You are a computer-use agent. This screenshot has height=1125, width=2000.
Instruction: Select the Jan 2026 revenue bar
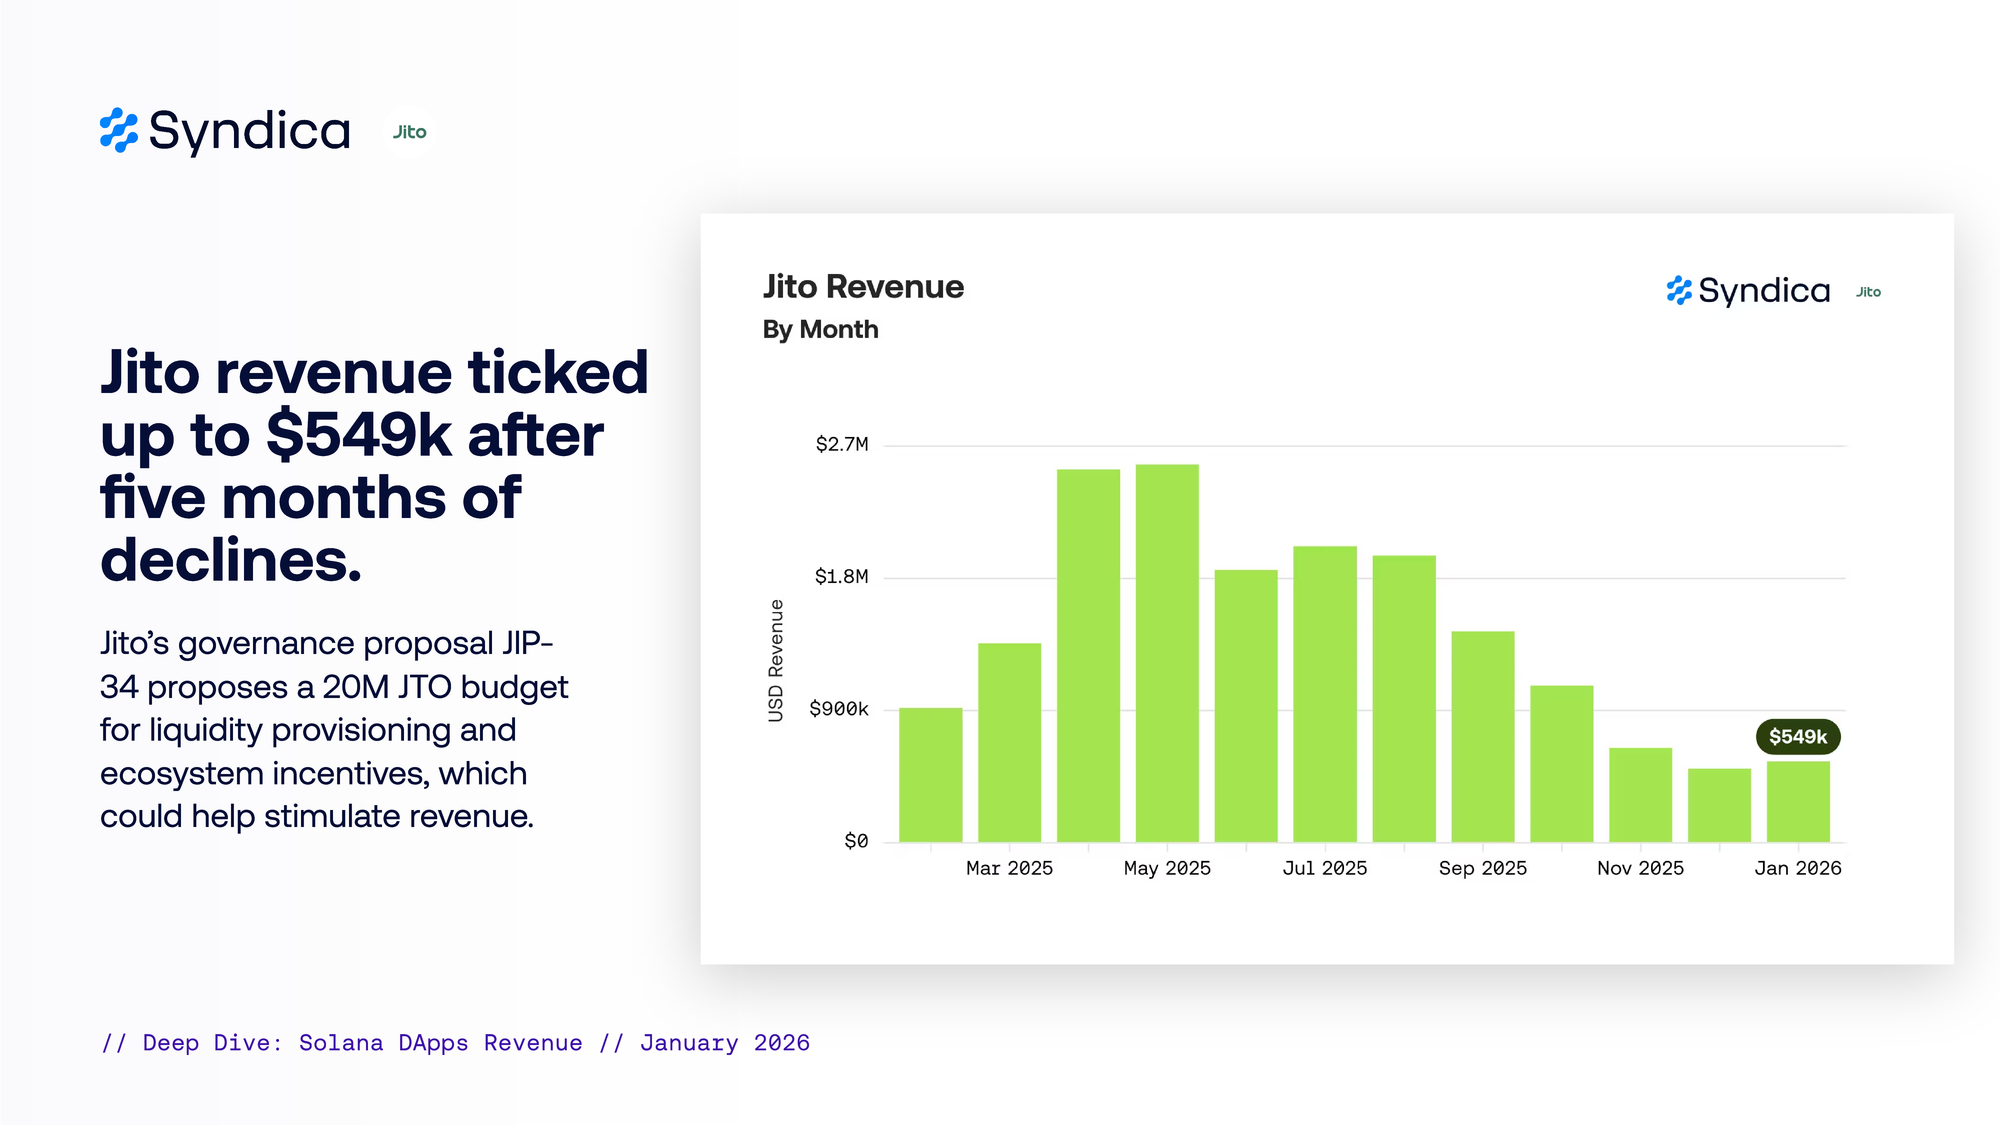(1797, 801)
